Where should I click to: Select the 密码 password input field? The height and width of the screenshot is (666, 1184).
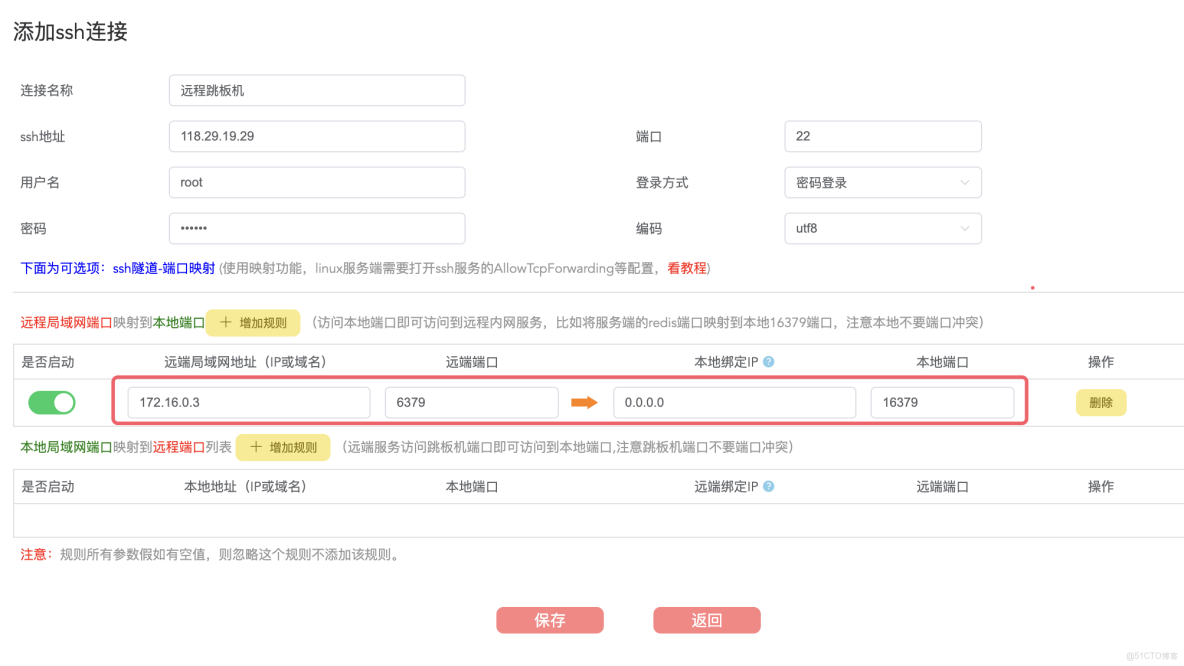(x=316, y=228)
